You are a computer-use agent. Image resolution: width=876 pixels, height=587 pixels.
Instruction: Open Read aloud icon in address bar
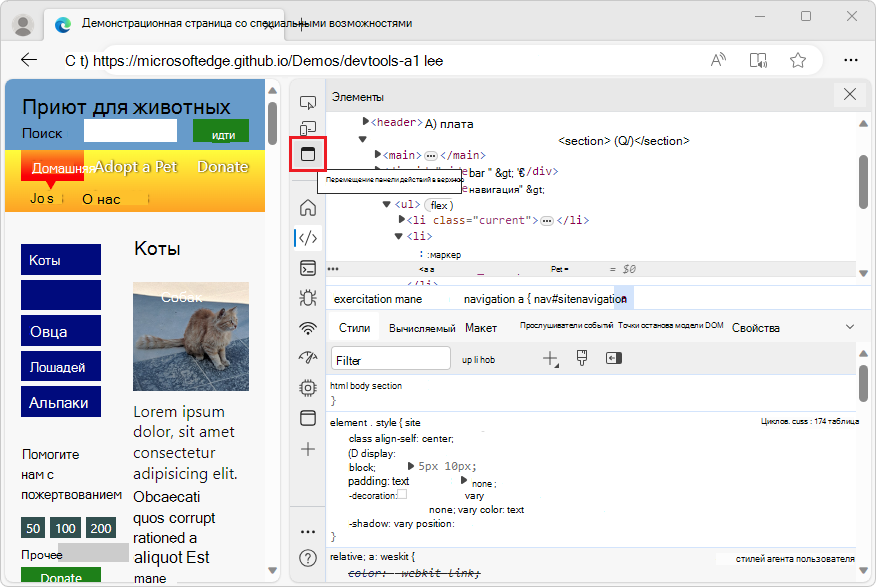(718, 60)
